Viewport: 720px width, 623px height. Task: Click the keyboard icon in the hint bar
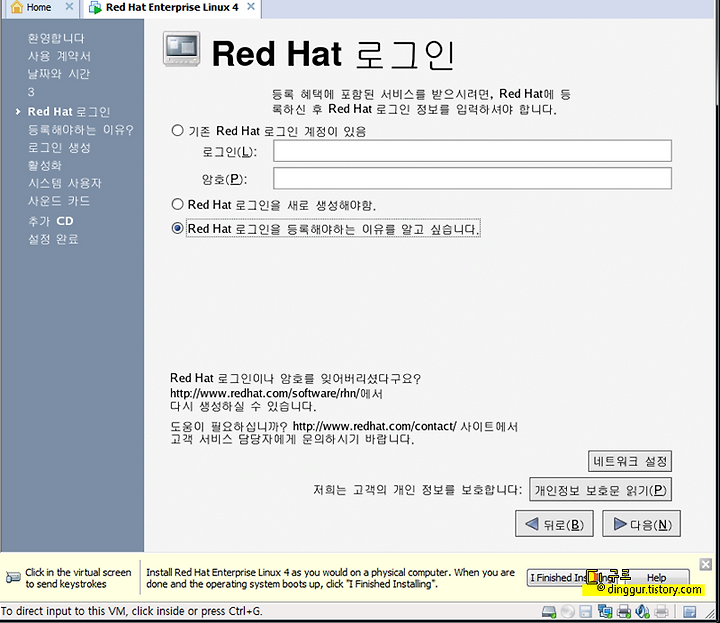13,578
